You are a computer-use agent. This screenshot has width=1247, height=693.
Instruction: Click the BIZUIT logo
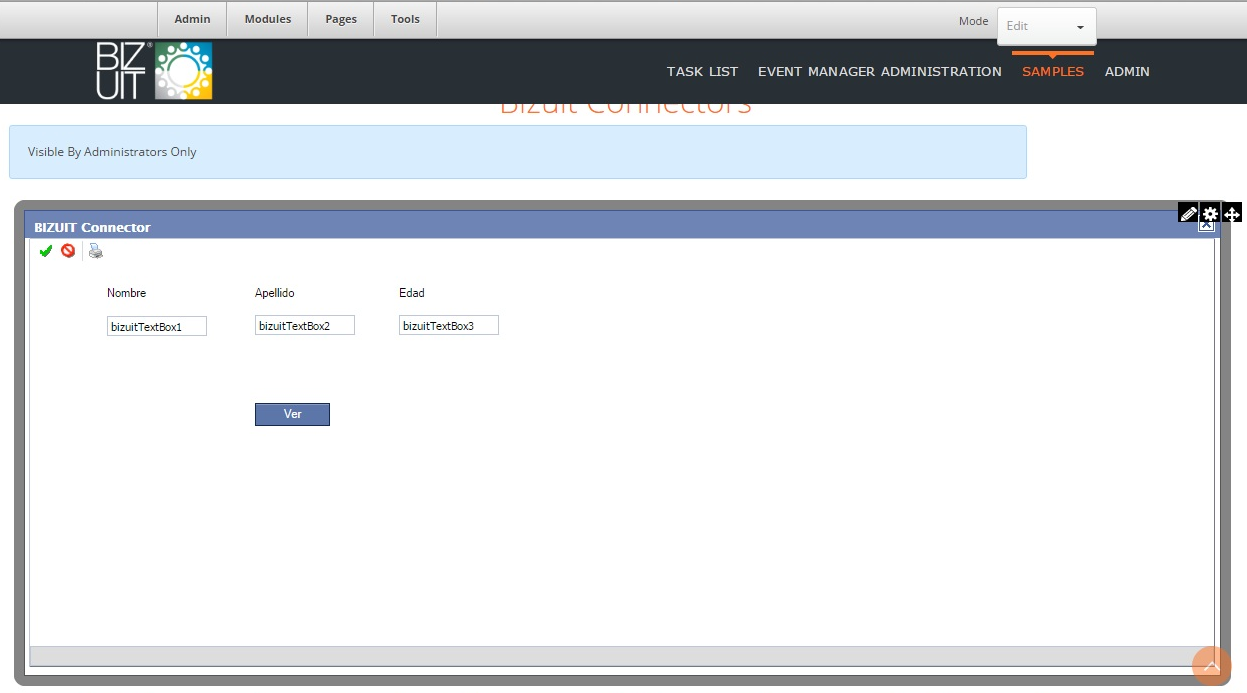(x=154, y=71)
